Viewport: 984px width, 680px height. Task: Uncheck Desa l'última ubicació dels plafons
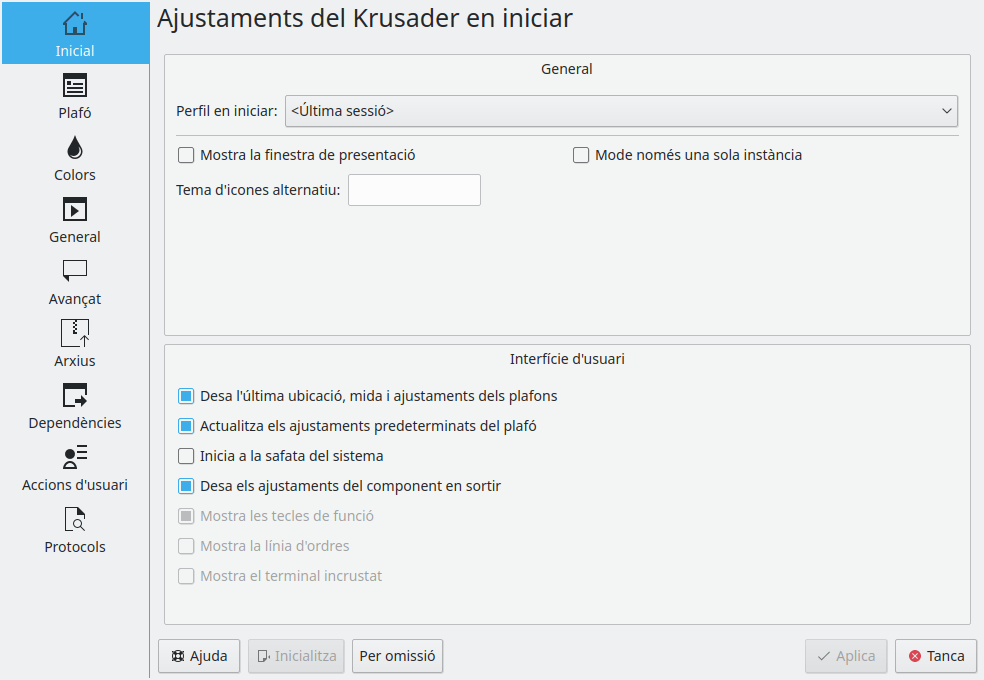[x=186, y=396]
